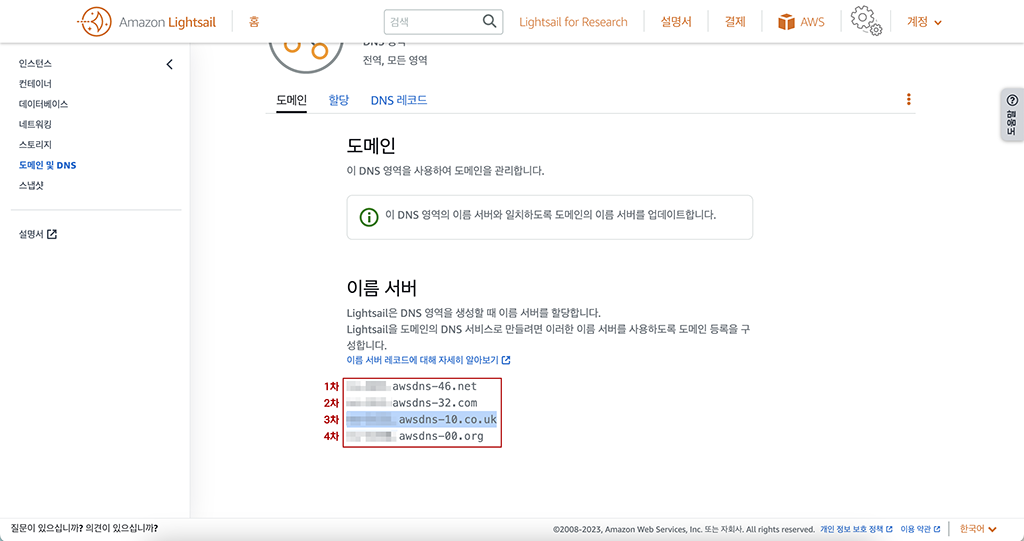Viewport: 1024px width, 541px height.
Task: Select 데이터베이스 in the sidebar
Action: [x=43, y=104]
